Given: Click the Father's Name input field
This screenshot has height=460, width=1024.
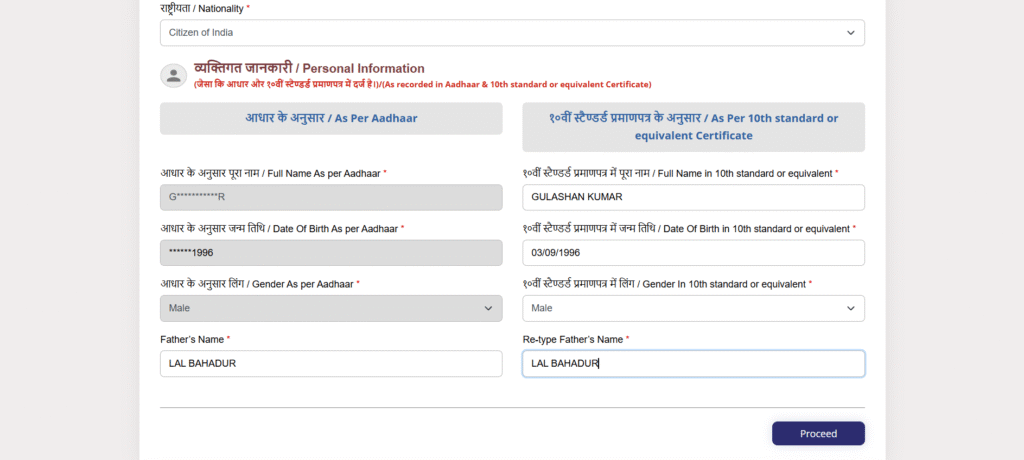Looking at the screenshot, I should [331, 363].
